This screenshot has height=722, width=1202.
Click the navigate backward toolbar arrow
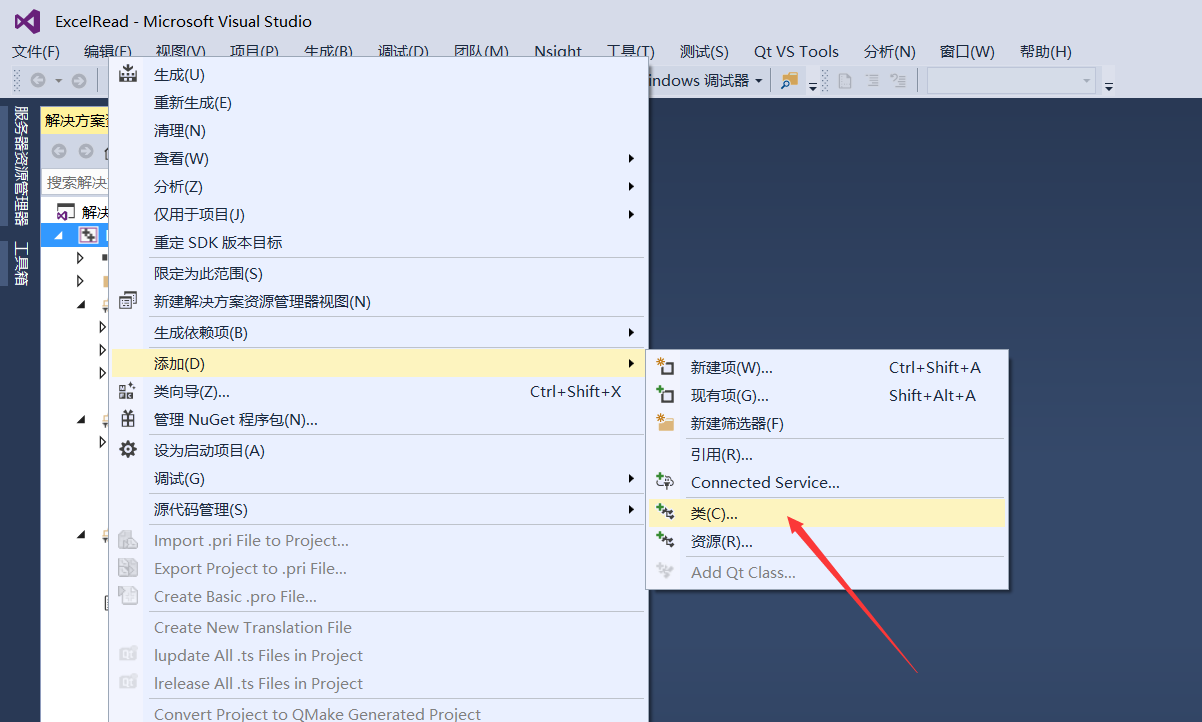[38, 81]
